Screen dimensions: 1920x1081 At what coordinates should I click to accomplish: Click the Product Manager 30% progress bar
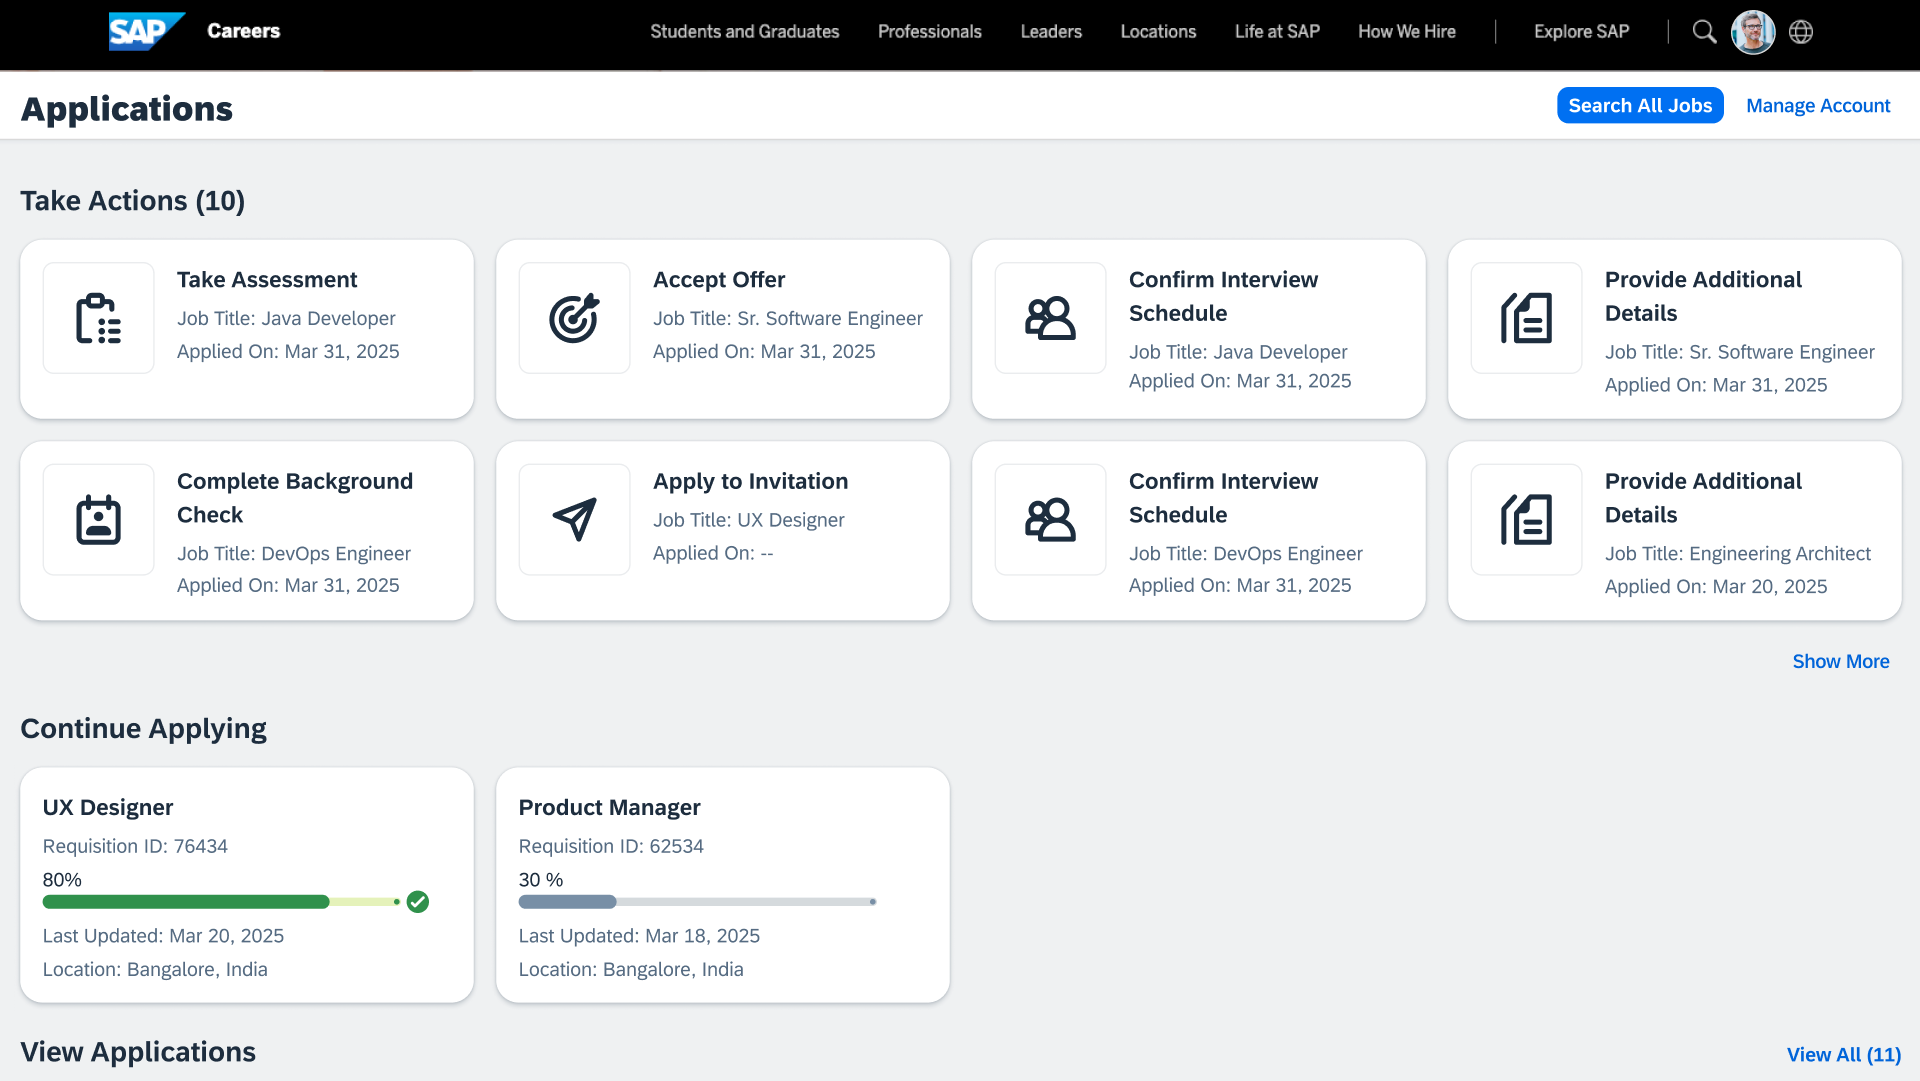pyautogui.click(x=697, y=902)
